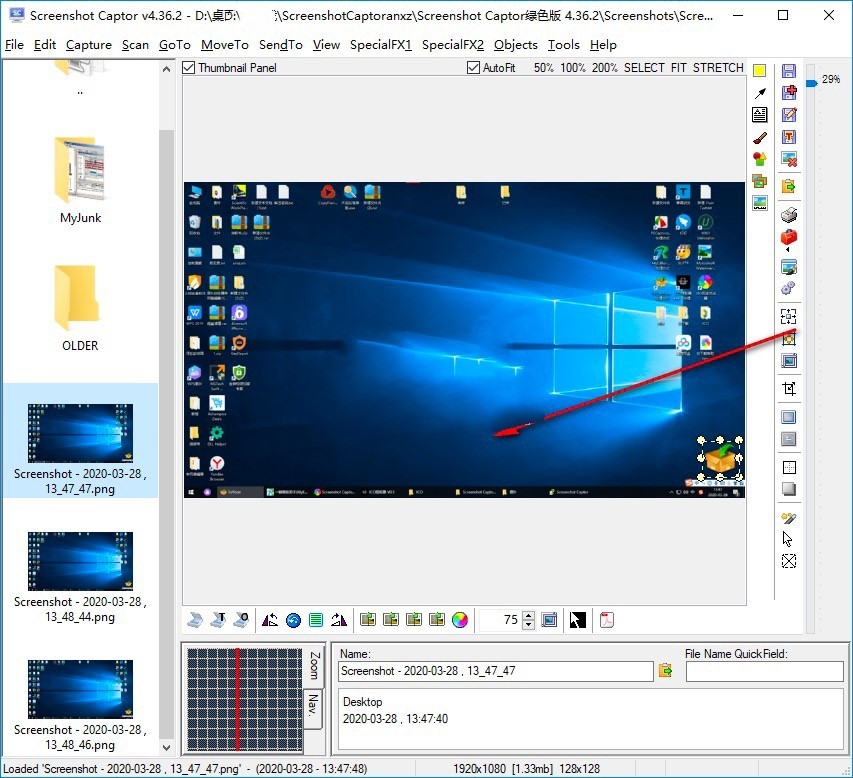Click the yellow highlight color square

point(760,70)
